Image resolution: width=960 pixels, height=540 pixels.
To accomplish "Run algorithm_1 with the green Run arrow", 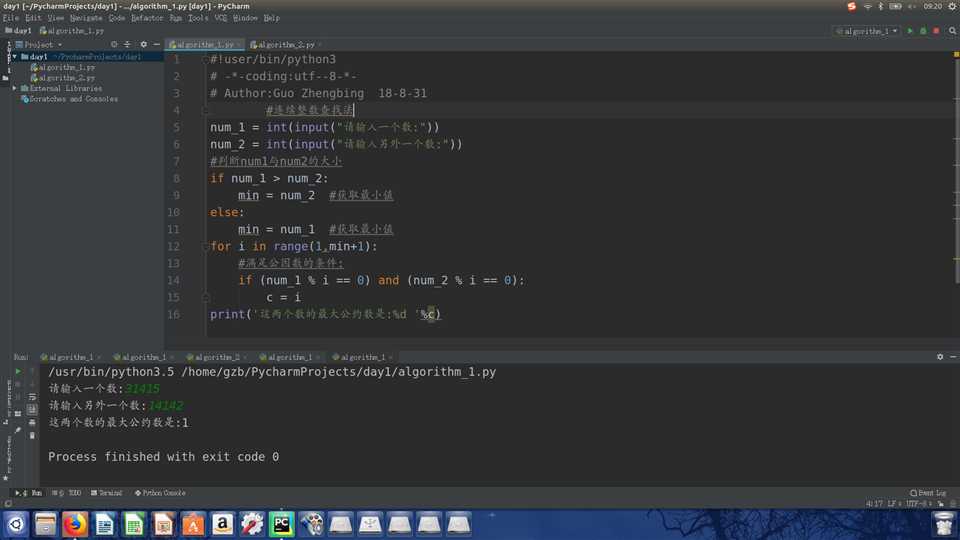I will pyautogui.click(x=910, y=31).
